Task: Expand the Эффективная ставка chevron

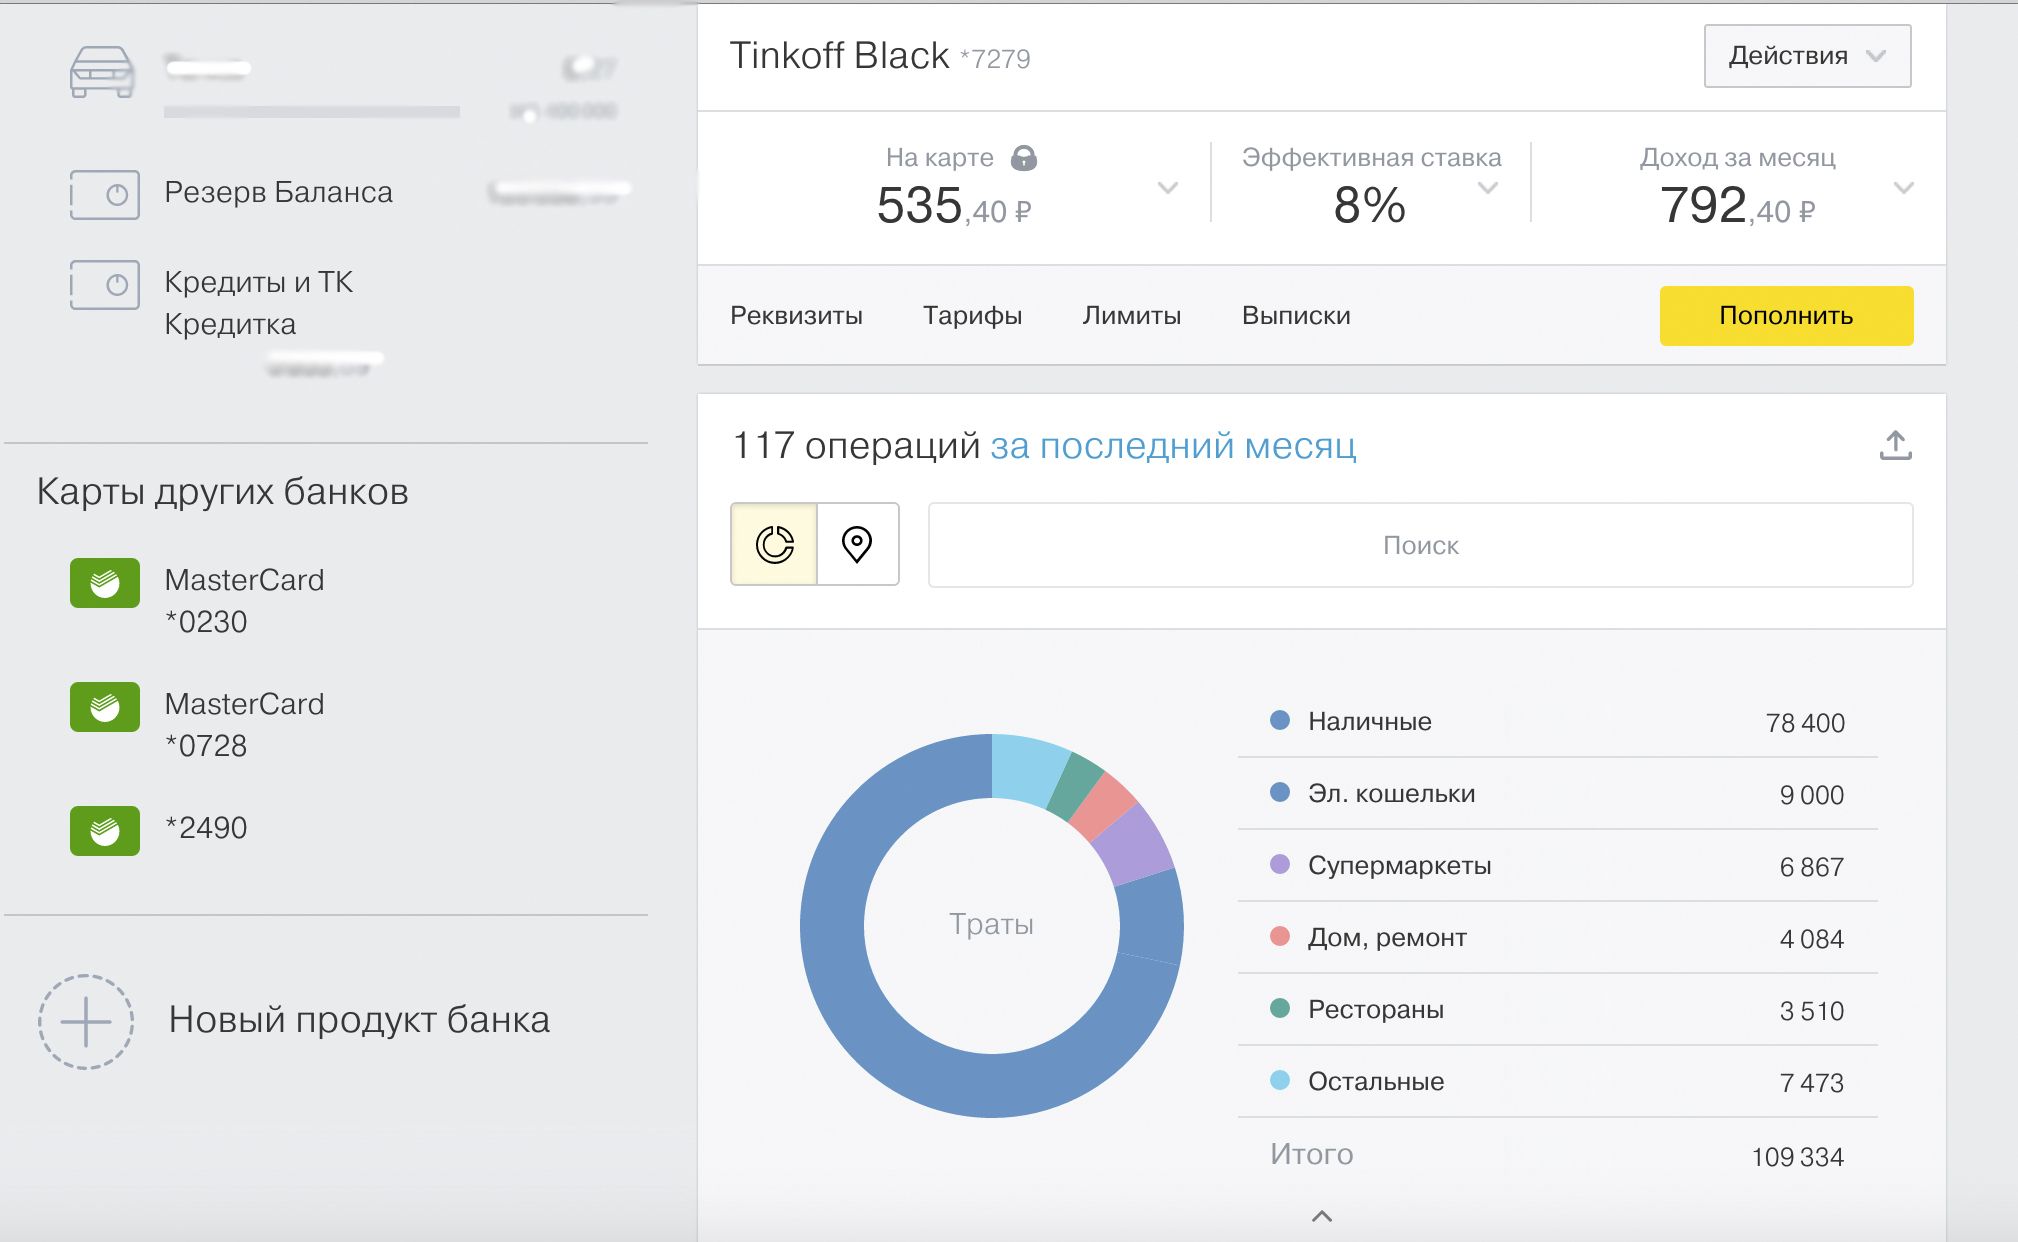Action: 1488,188
